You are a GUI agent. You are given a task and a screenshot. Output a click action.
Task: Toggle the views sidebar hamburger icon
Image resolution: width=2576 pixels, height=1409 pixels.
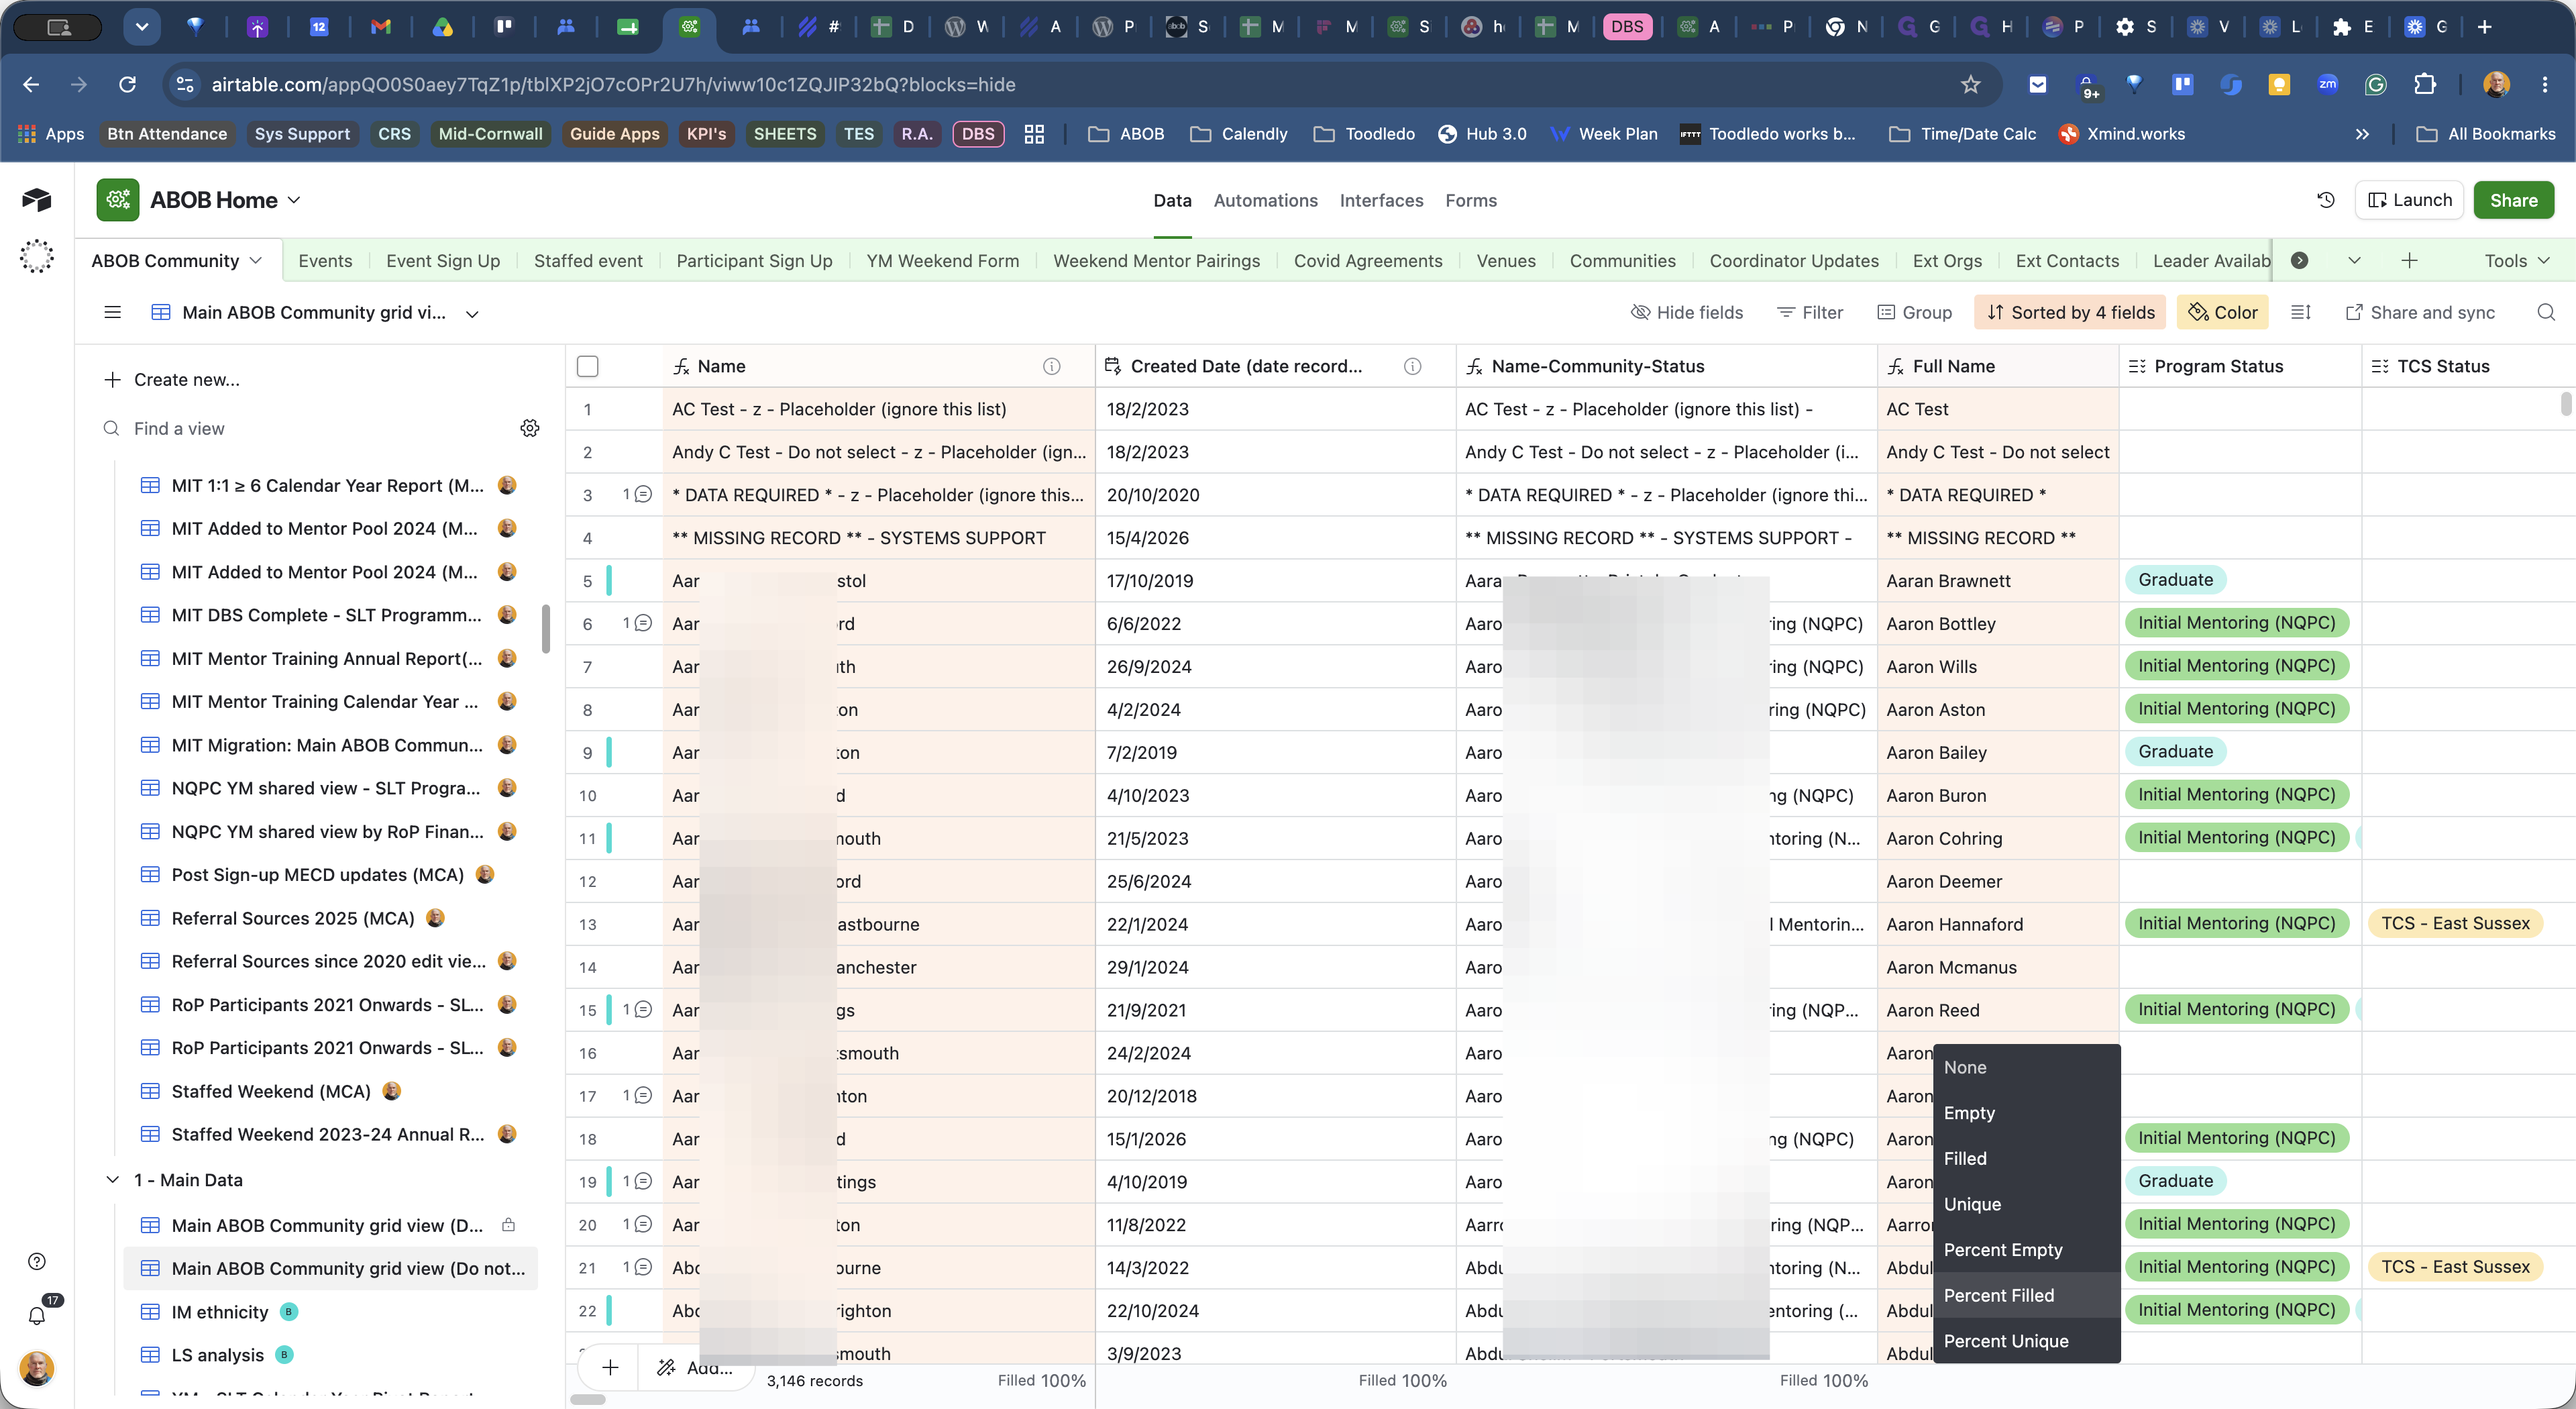pyautogui.click(x=112, y=313)
